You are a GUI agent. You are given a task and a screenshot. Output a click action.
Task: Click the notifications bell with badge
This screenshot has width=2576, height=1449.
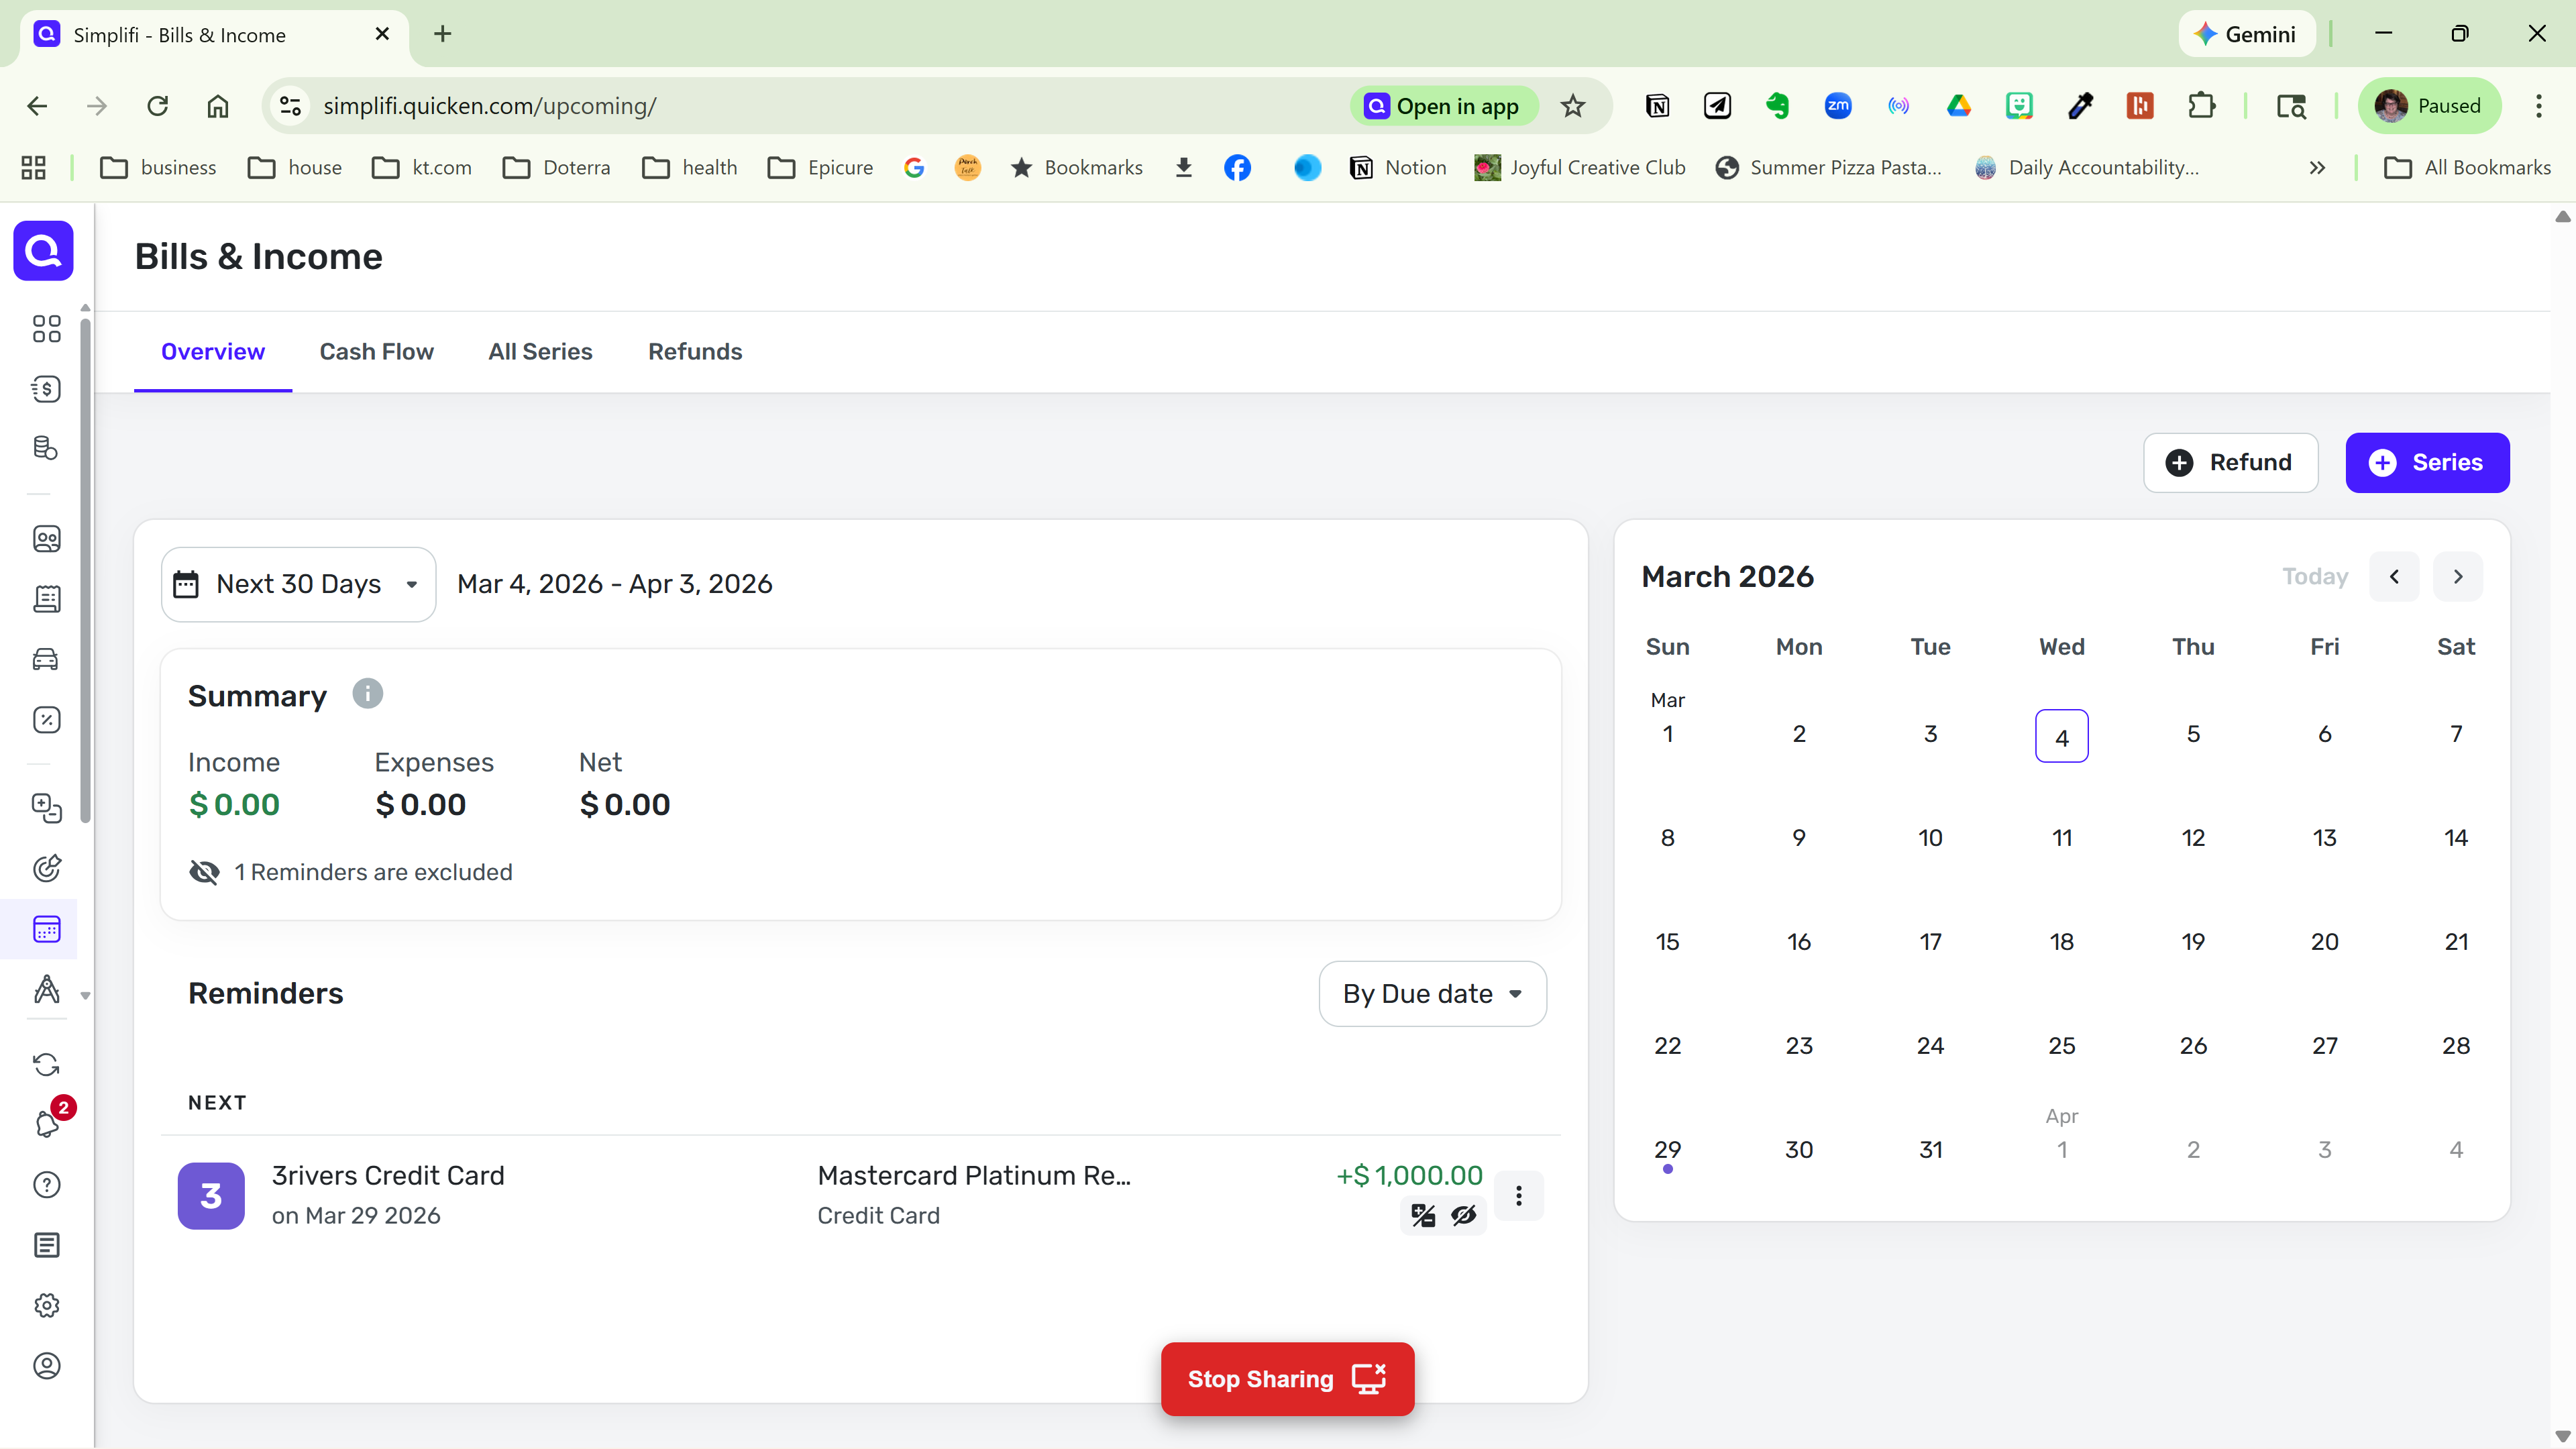click(x=46, y=1124)
